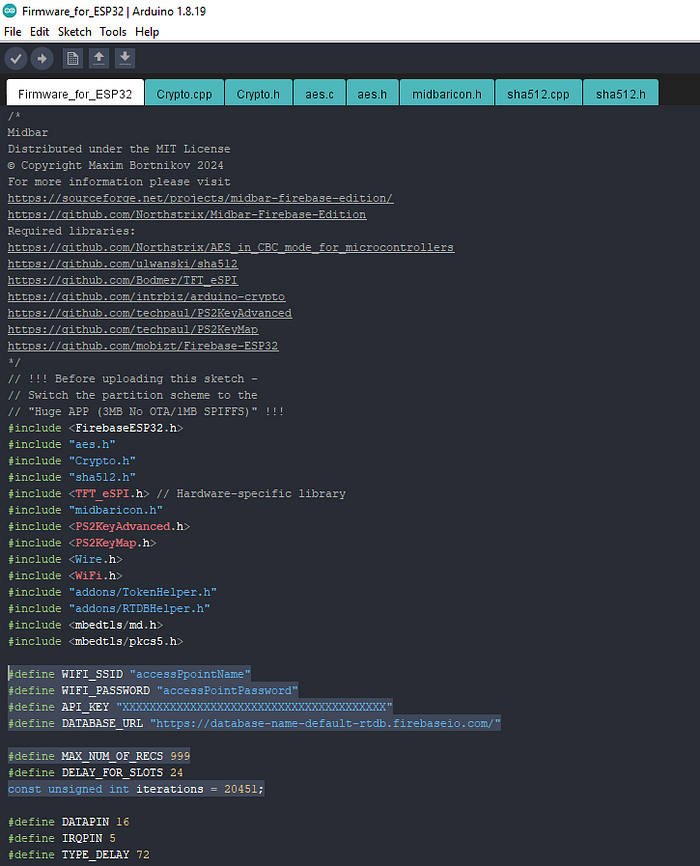Image resolution: width=700 pixels, height=866 pixels.
Task: Click the Arduino logo in the title bar
Action: [x=10, y=10]
